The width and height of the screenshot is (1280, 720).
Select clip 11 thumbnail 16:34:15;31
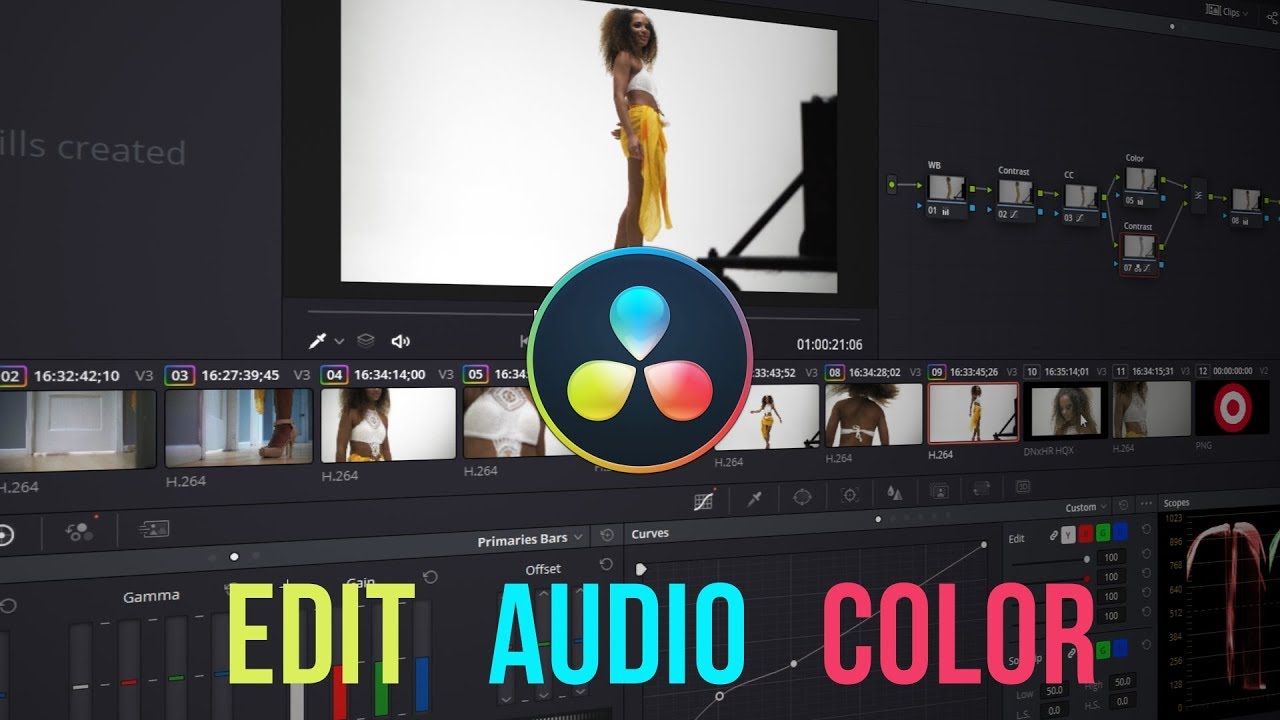coord(1152,409)
